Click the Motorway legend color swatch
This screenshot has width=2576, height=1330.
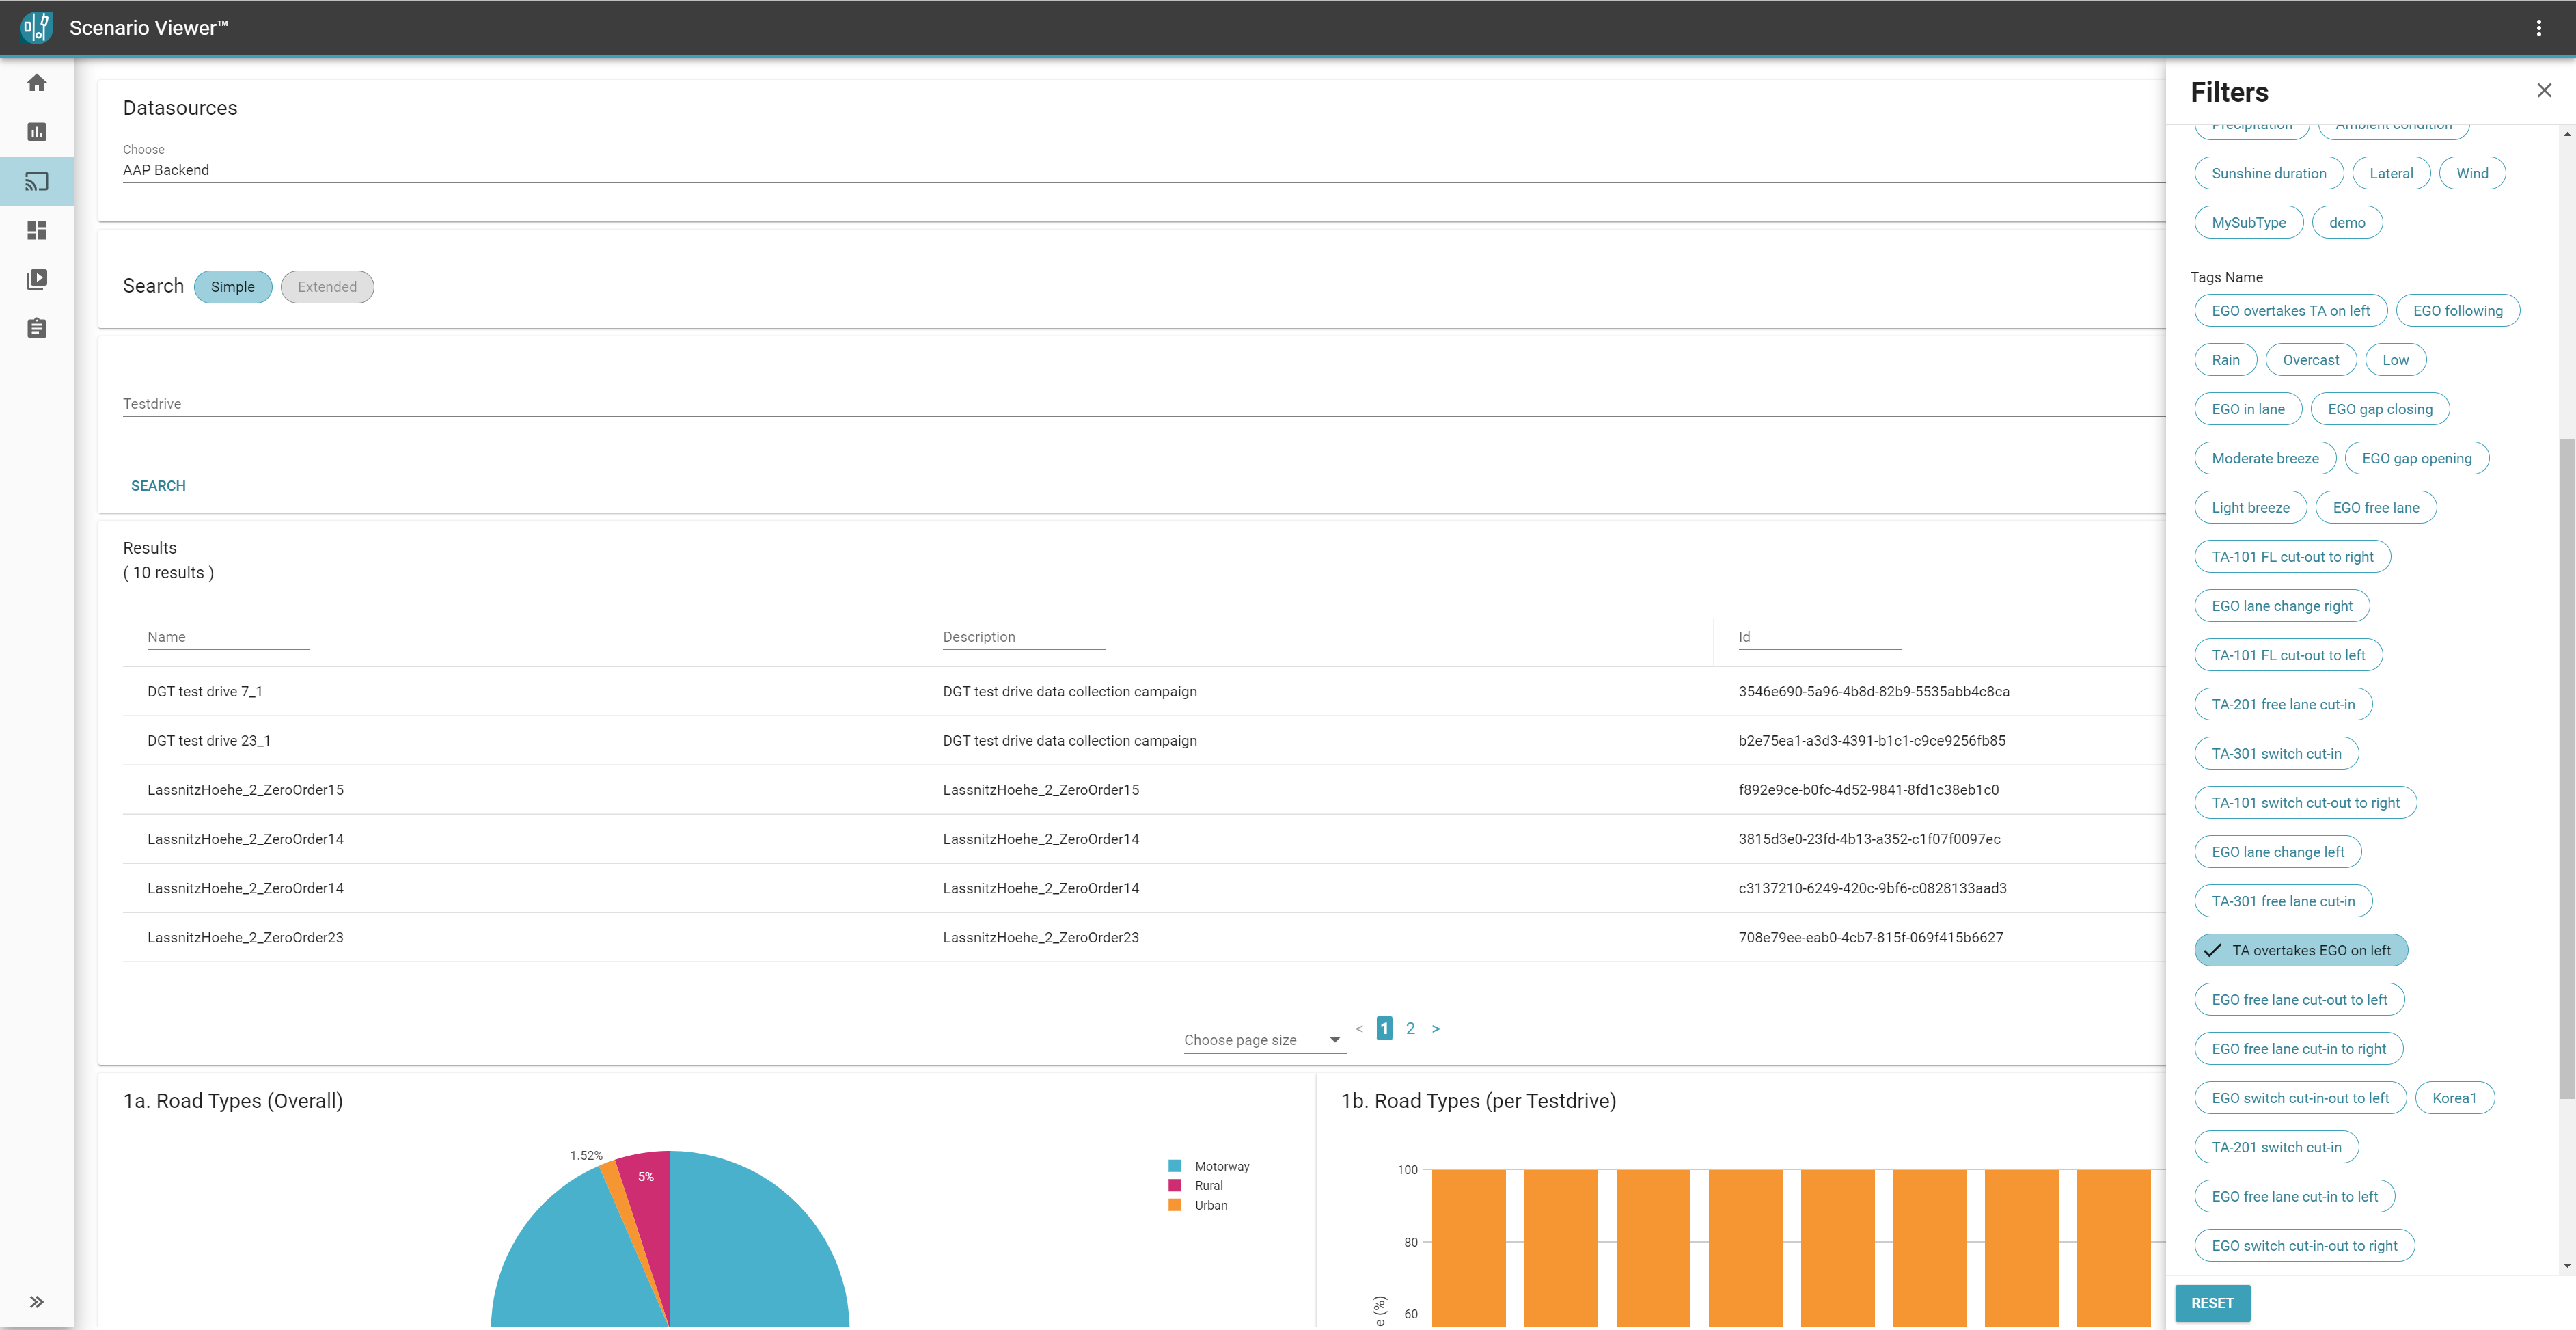pyautogui.click(x=1174, y=1166)
